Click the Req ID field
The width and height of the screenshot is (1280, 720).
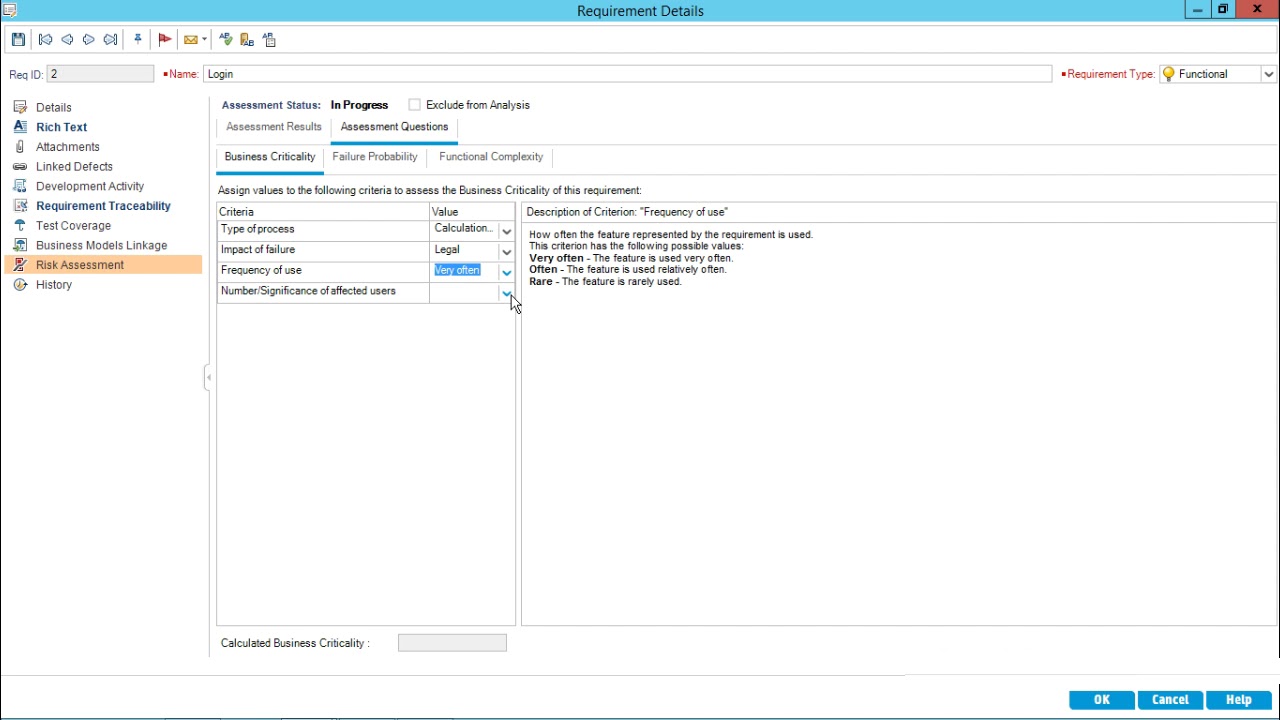pyautogui.click(x=100, y=74)
